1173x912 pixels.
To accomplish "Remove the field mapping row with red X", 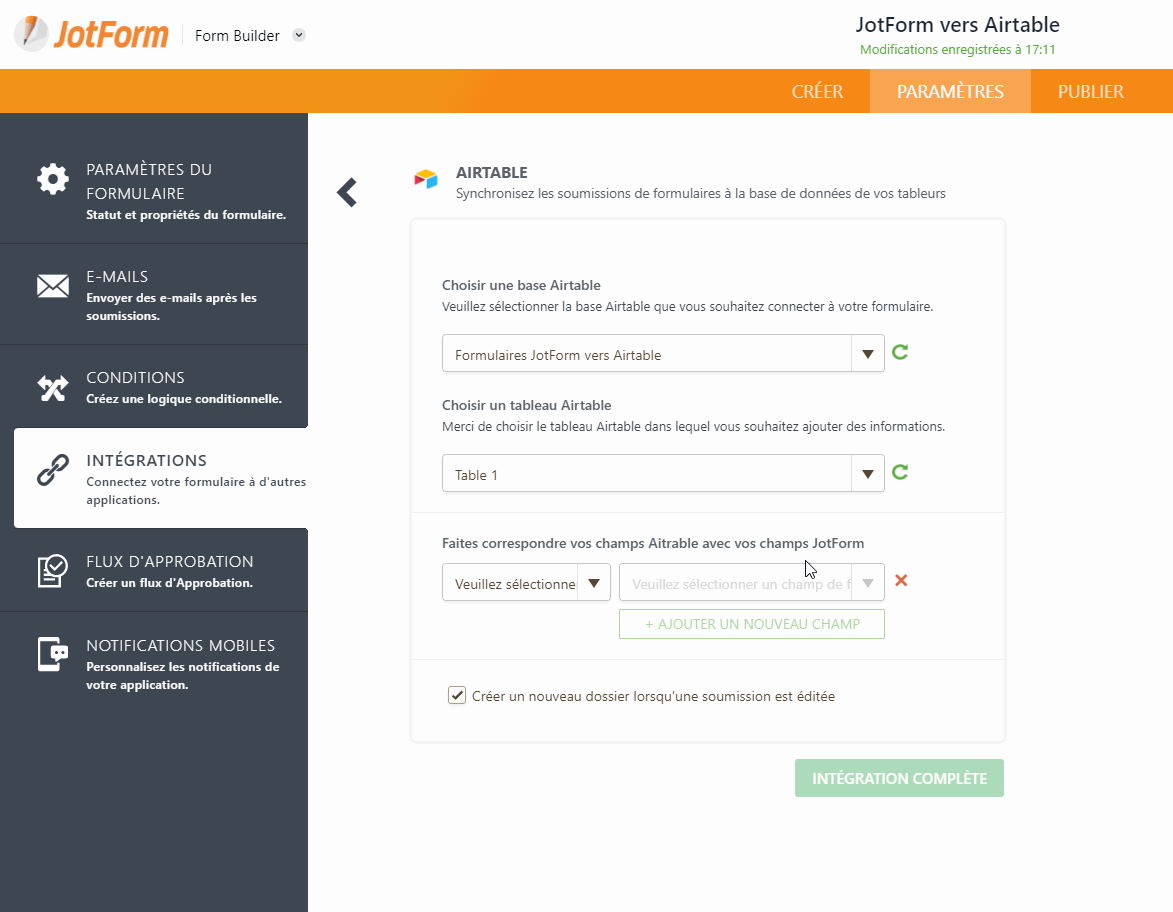I will [901, 581].
